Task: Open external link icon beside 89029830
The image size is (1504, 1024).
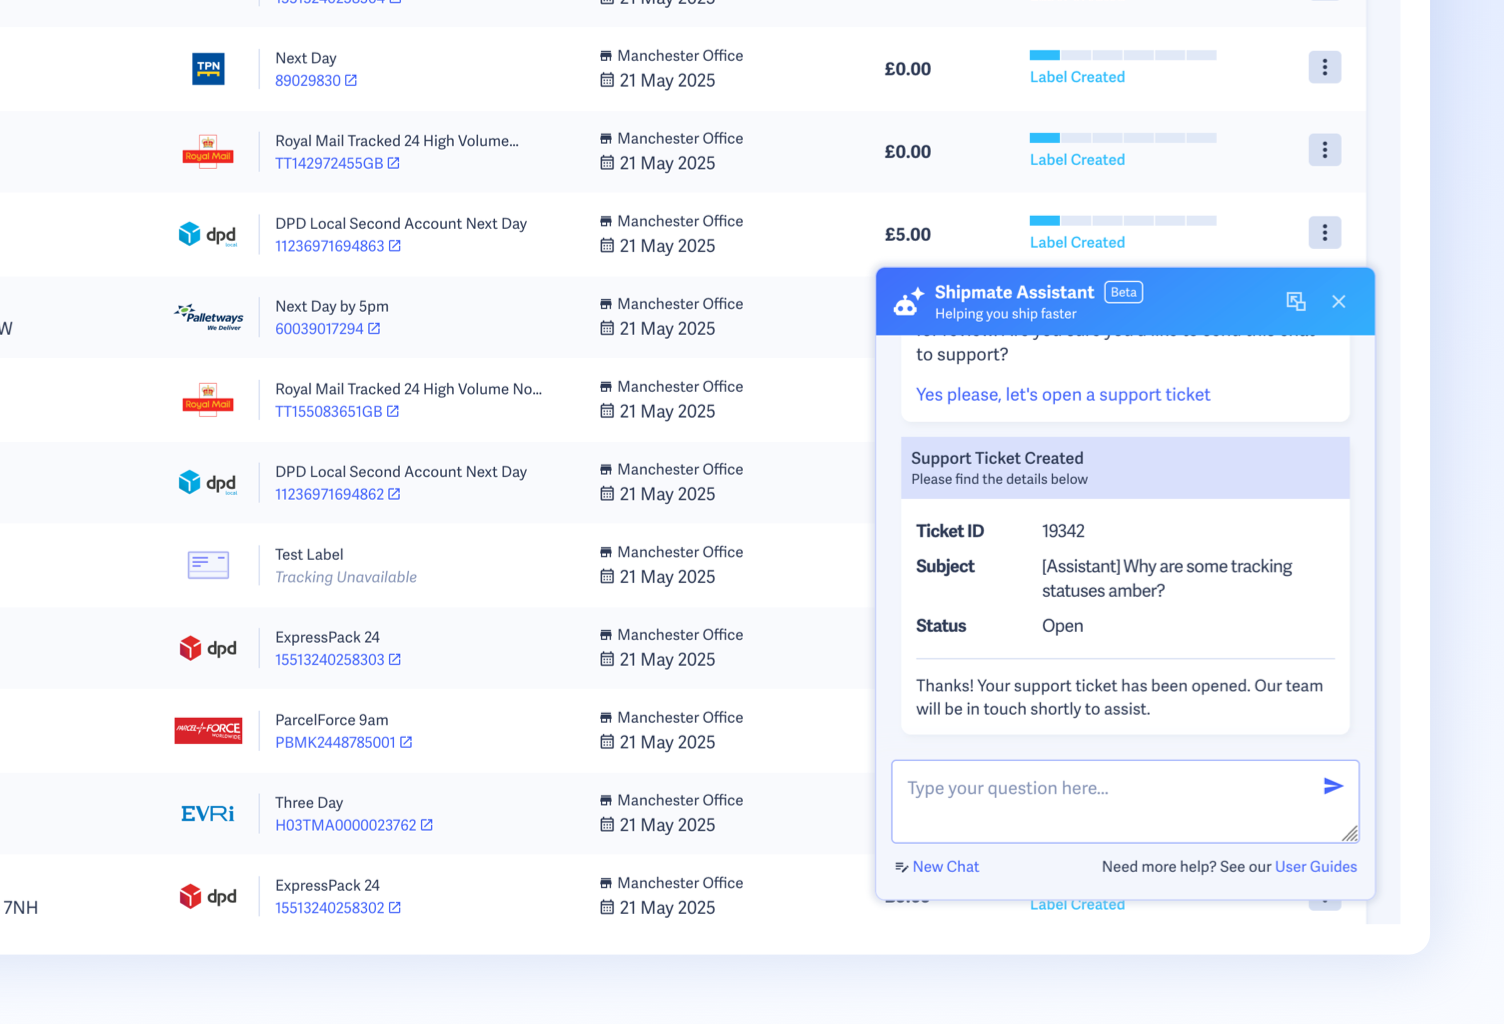Action: coord(351,80)
